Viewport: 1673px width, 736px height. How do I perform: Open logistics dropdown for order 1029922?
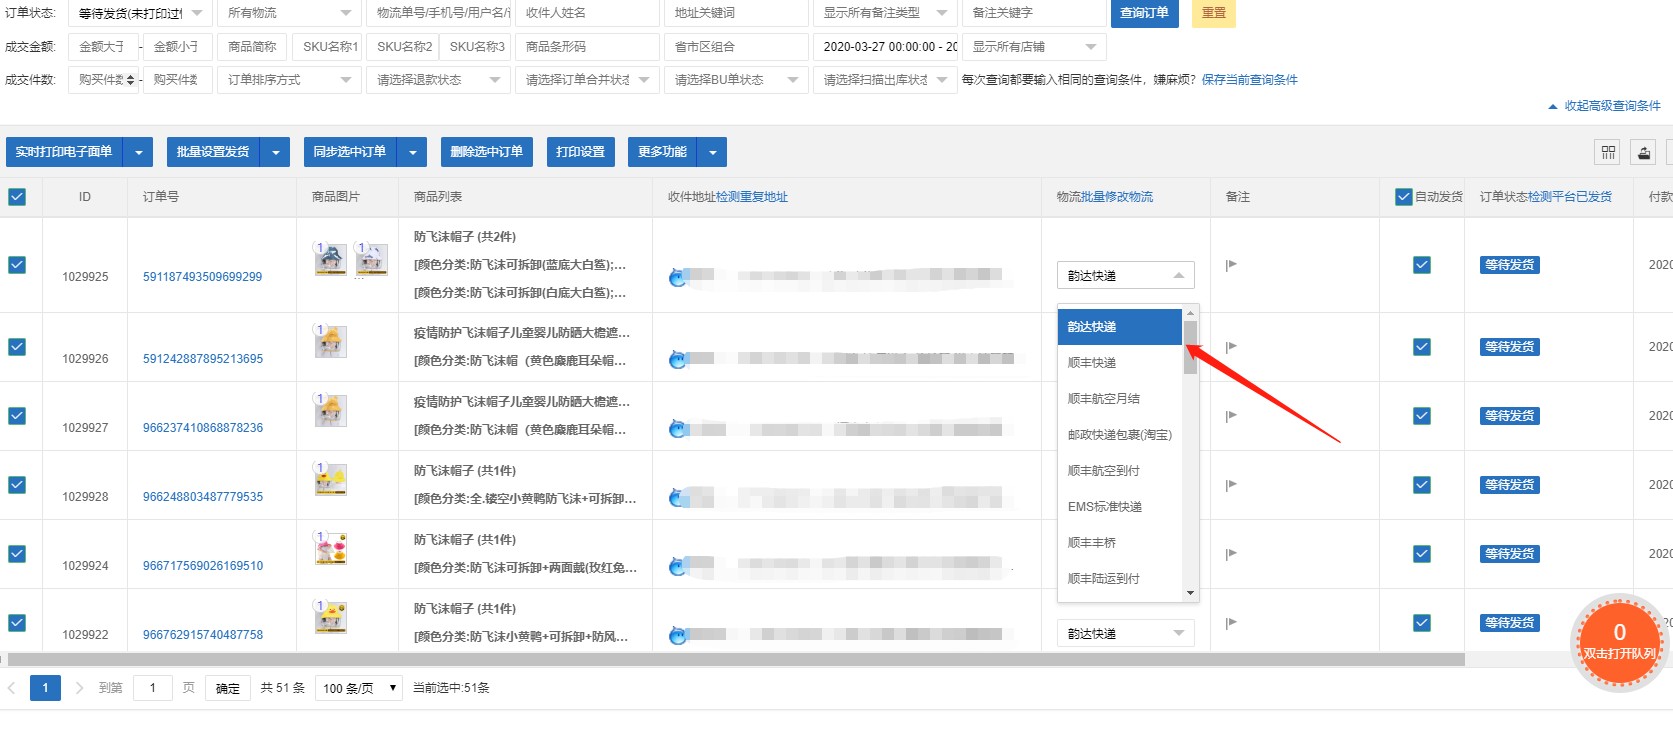click(1125, 634)
